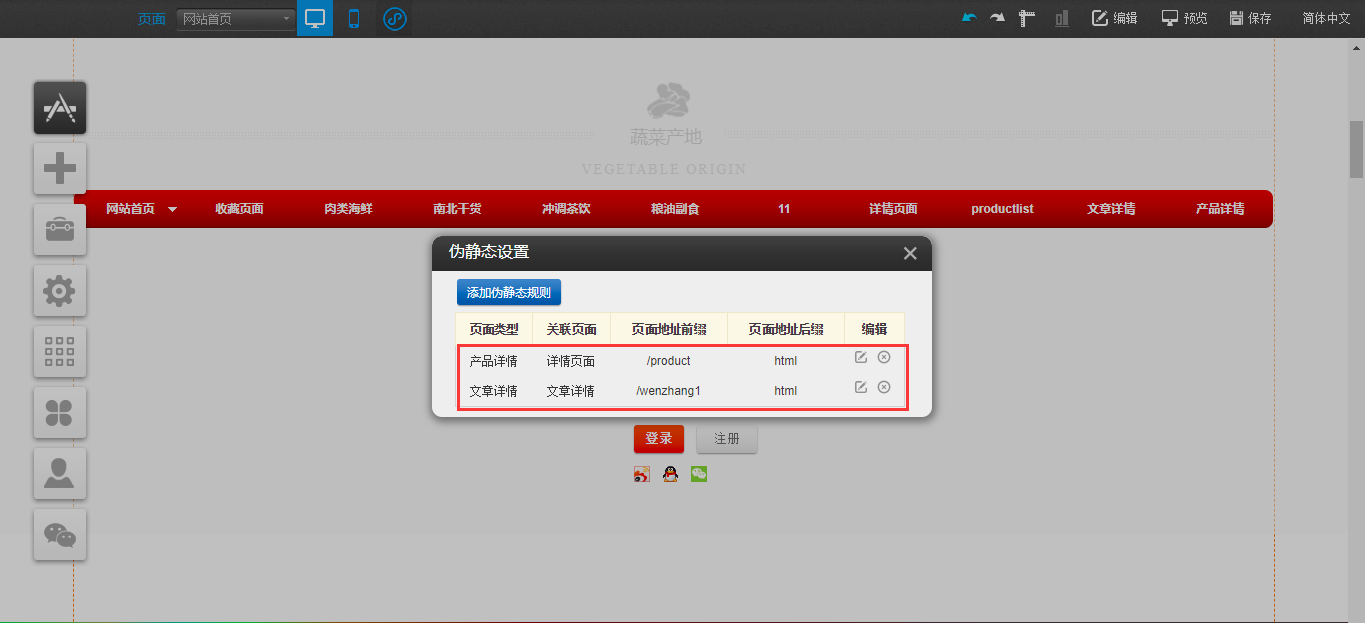Click the undo arrow icon
This screenshot has height=623, width=1365.
tap(968, 18)
